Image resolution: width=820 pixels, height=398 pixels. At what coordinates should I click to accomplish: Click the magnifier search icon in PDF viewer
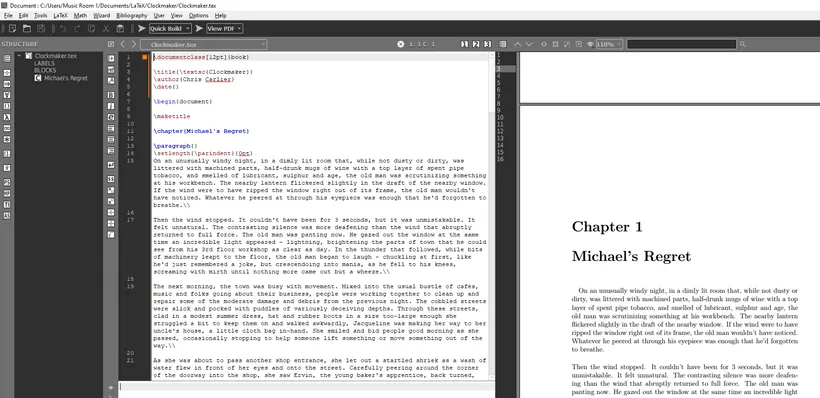[743, 44]
